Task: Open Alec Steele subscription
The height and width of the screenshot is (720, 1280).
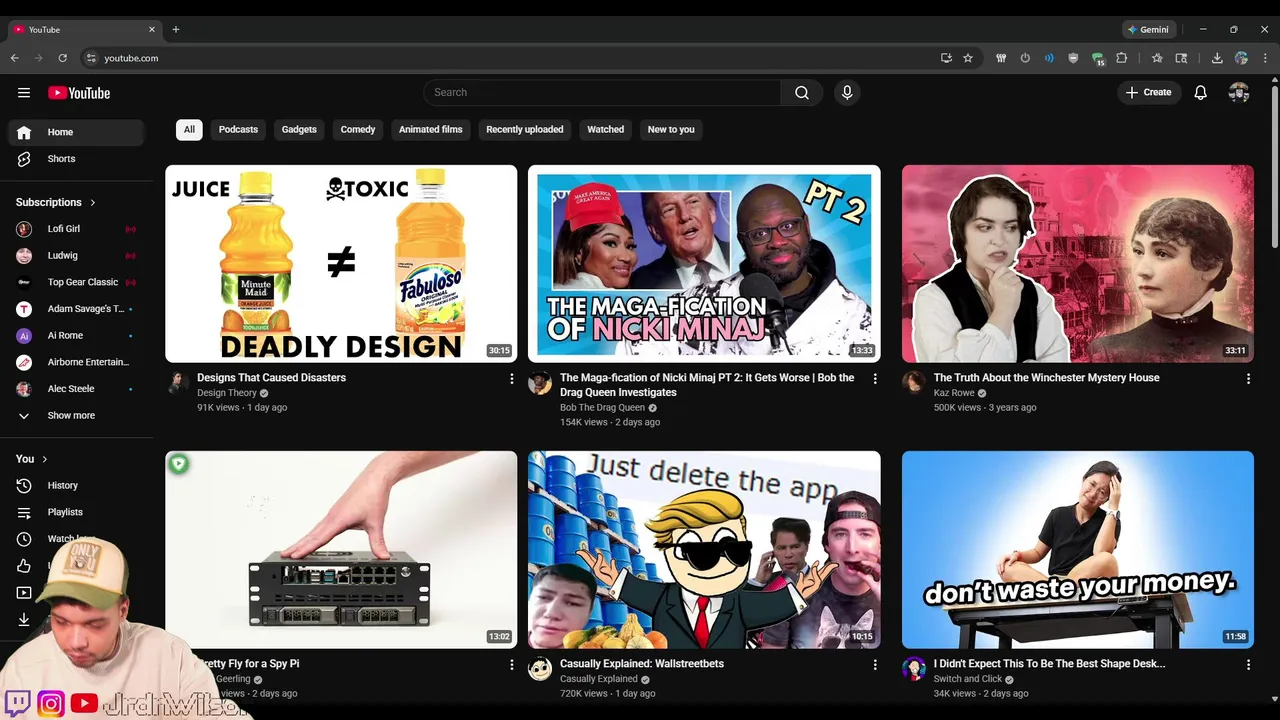Action: [76, 389]
